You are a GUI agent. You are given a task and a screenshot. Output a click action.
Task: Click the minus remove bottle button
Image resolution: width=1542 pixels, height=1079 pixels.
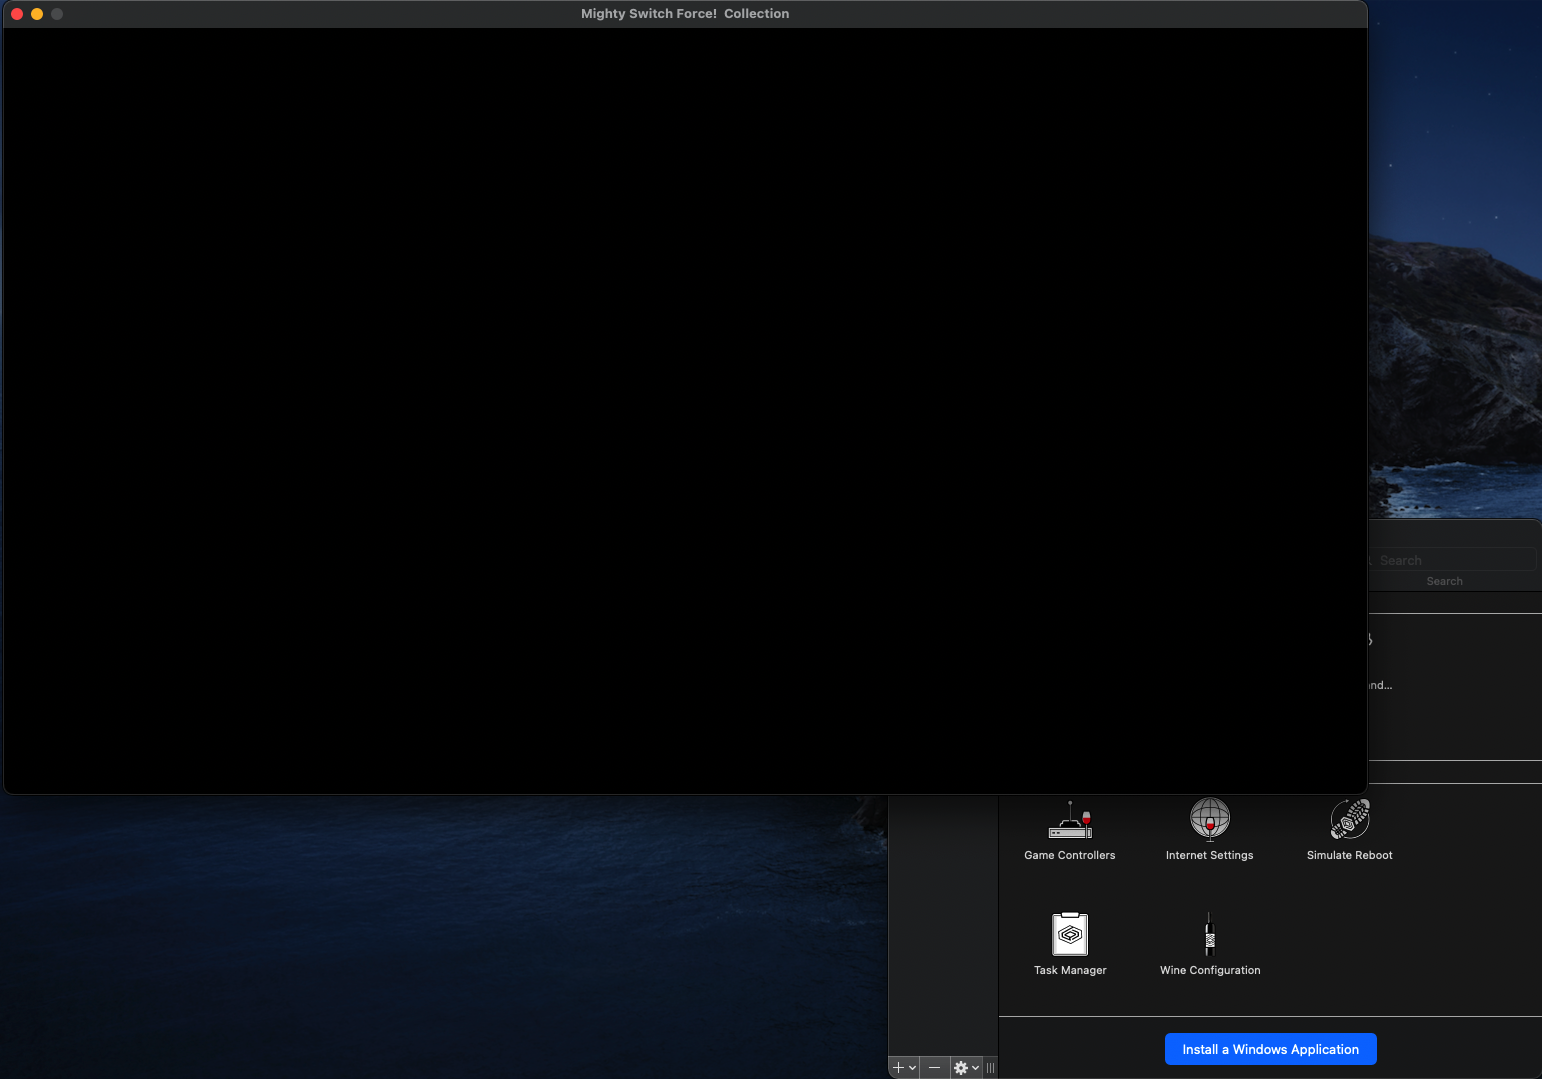coord(934,1067)
